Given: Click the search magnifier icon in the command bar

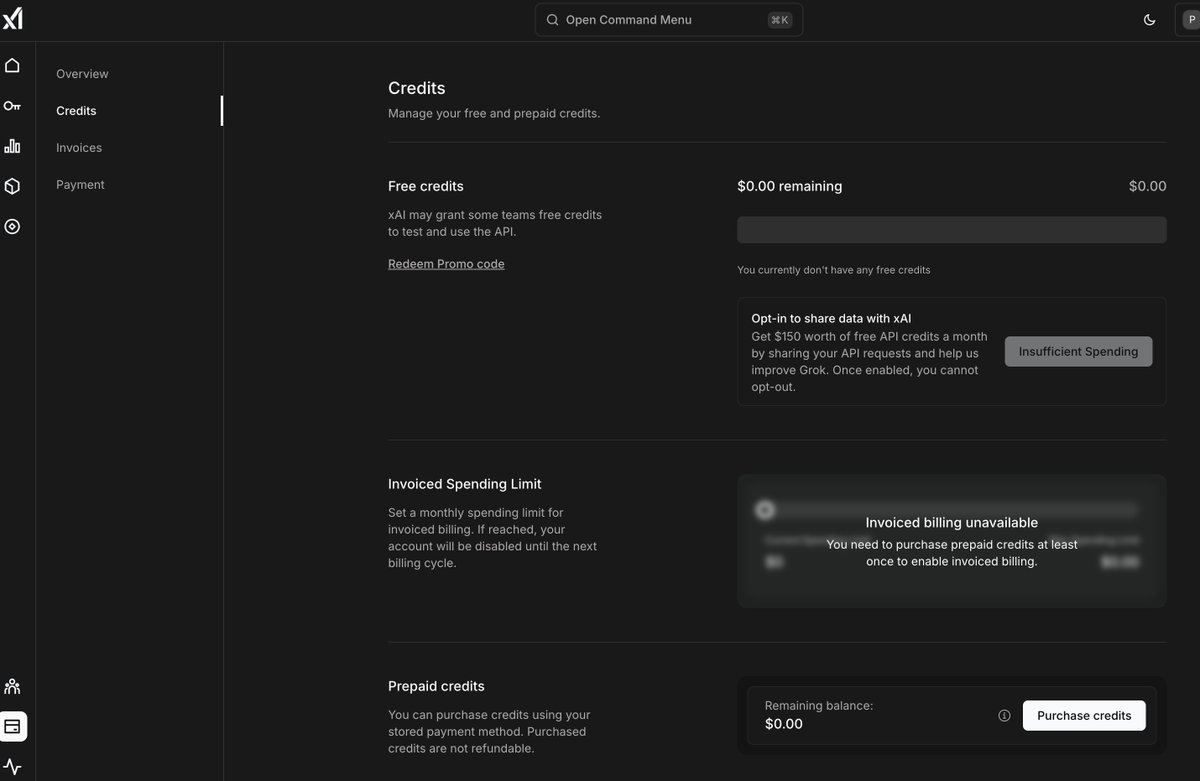Looking at the screenshot, I should coord(552,20).
